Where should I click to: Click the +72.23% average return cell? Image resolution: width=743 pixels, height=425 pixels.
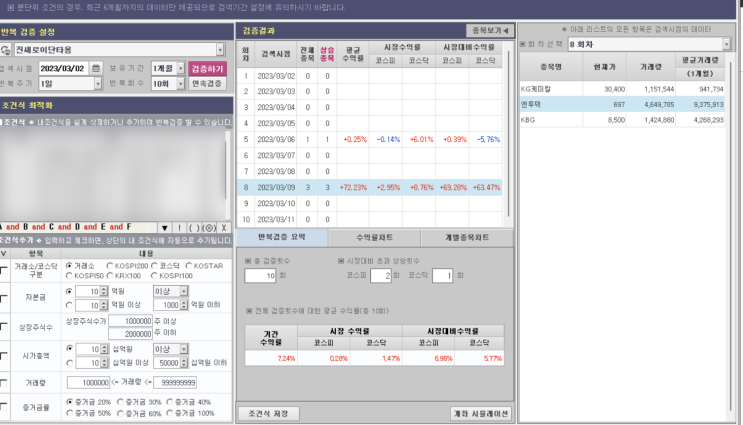click(353, 188)
